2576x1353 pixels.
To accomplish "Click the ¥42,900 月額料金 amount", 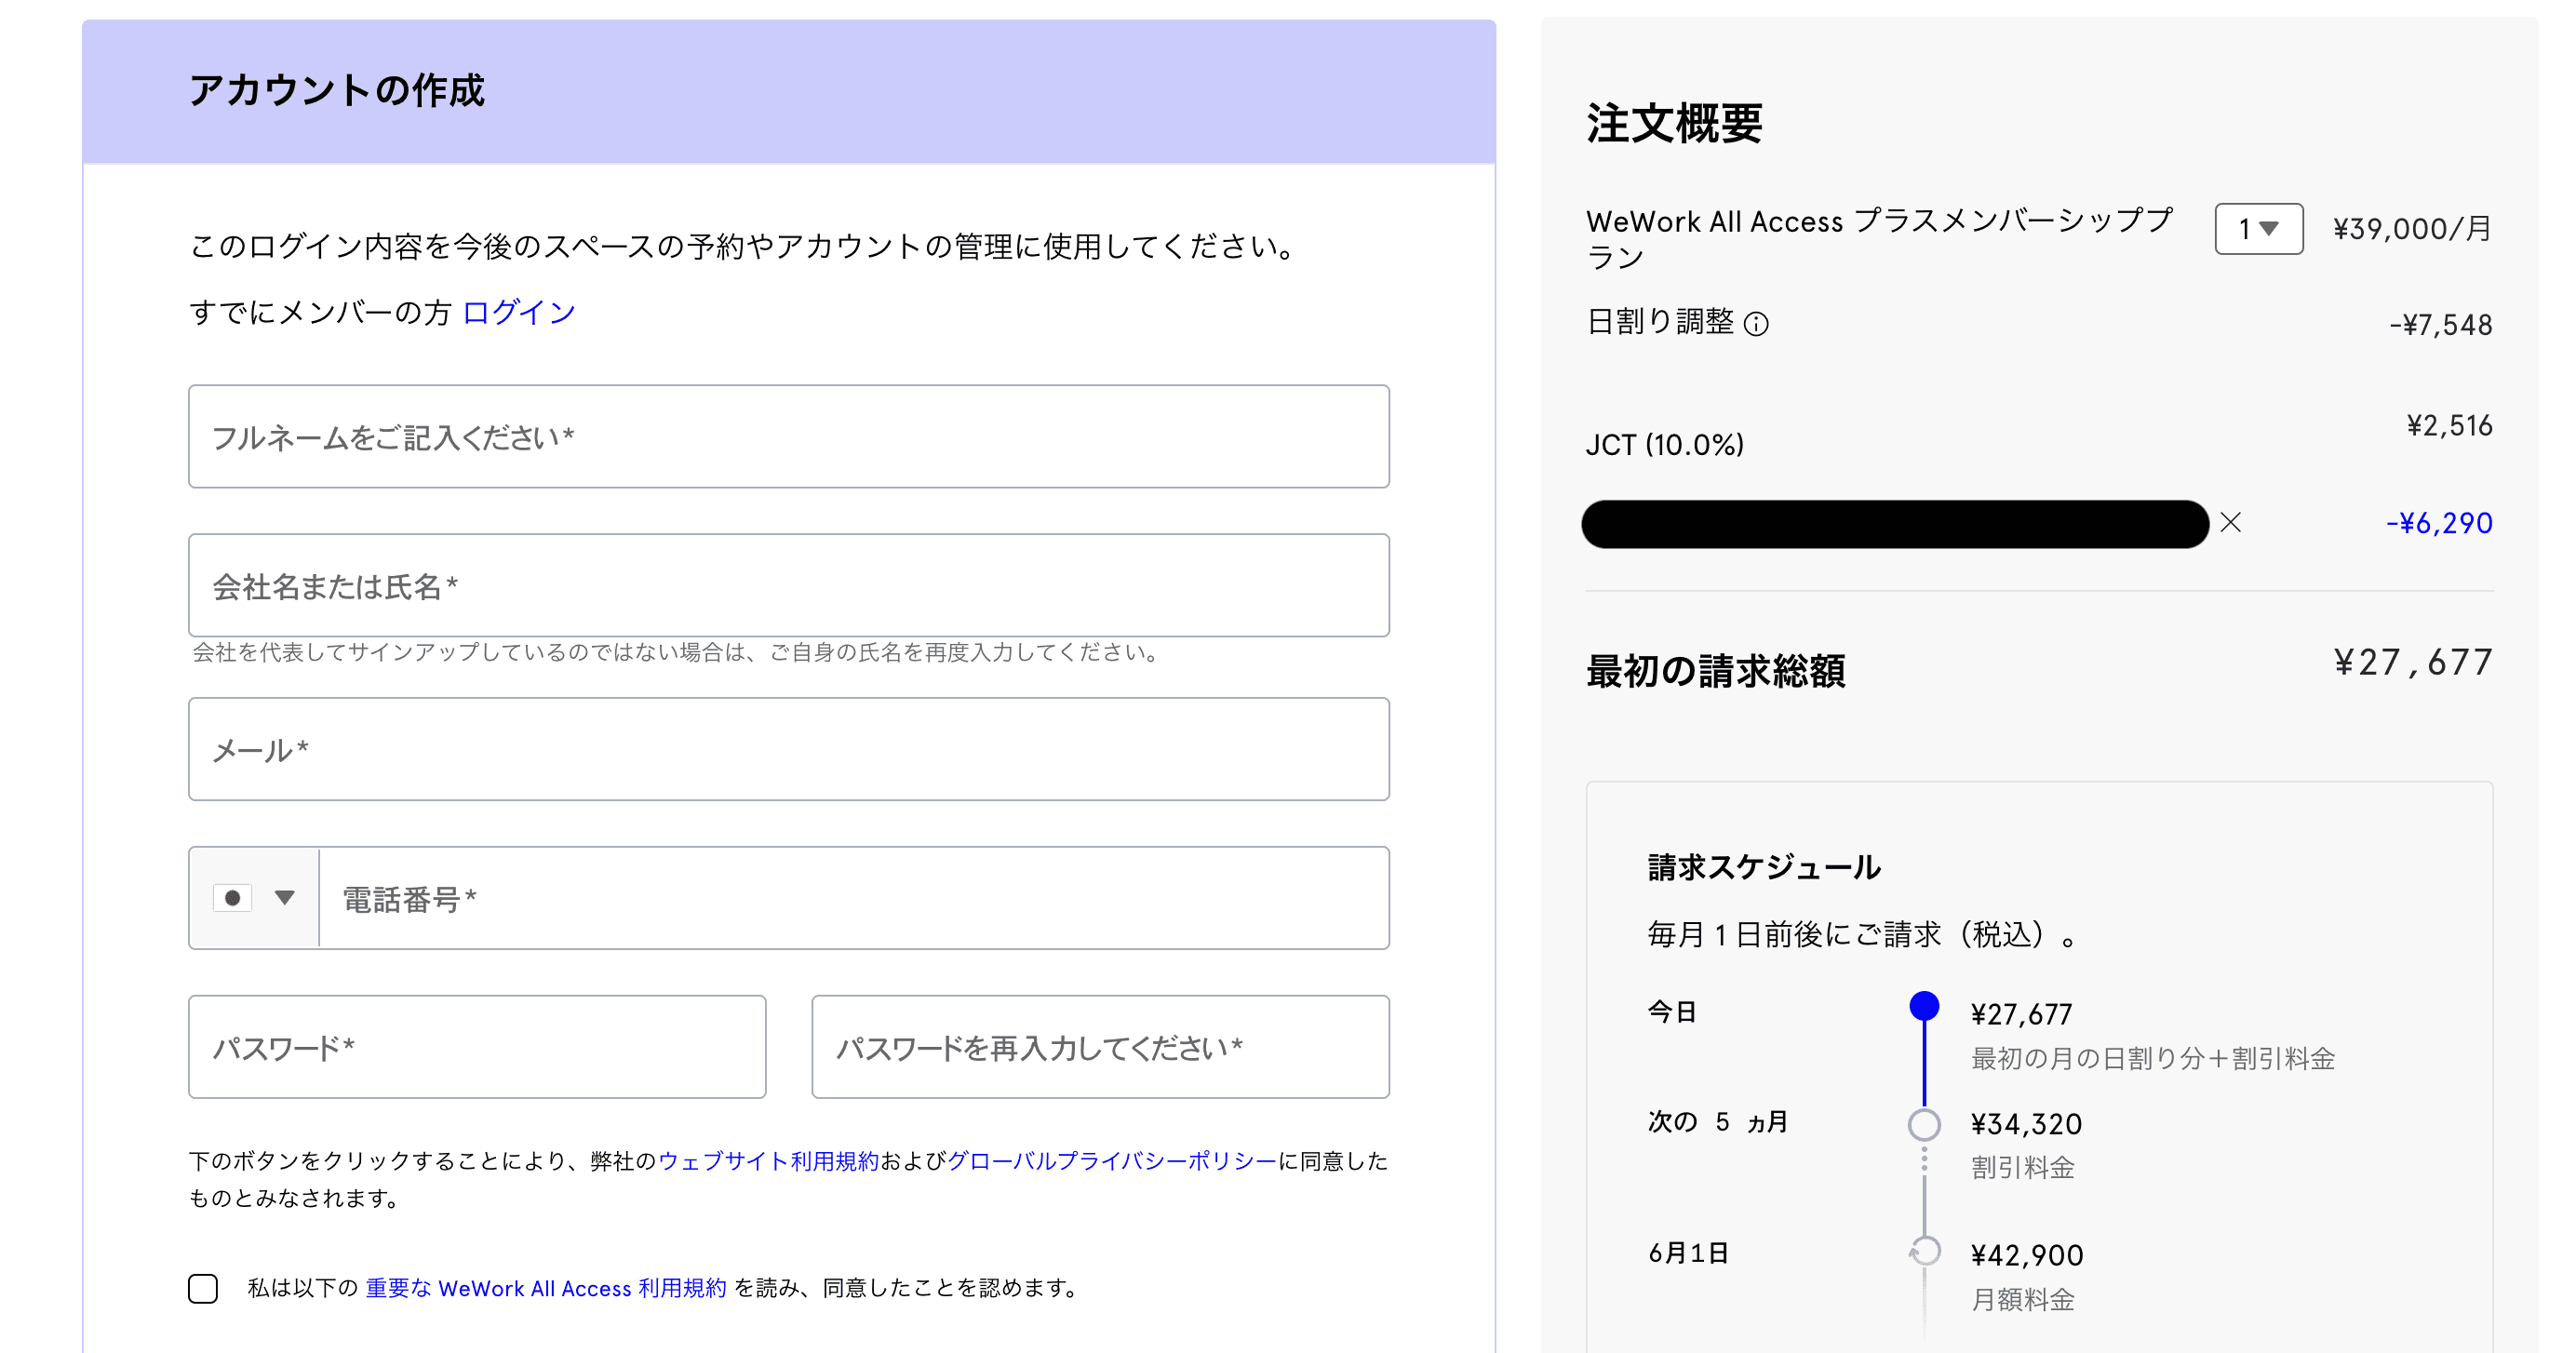I will click(2027, 1256).
